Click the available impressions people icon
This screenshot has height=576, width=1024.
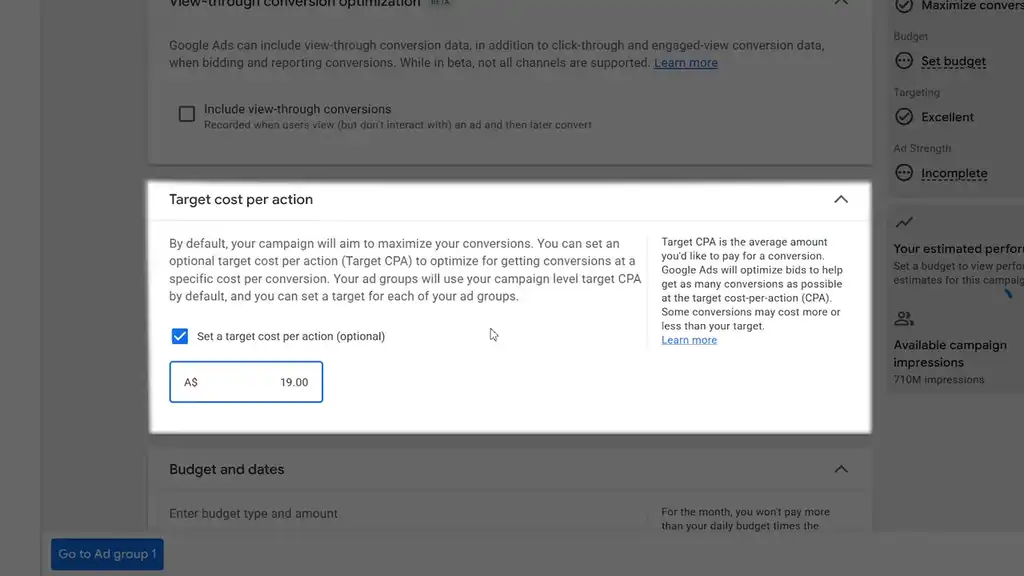[x=904, y=319]
